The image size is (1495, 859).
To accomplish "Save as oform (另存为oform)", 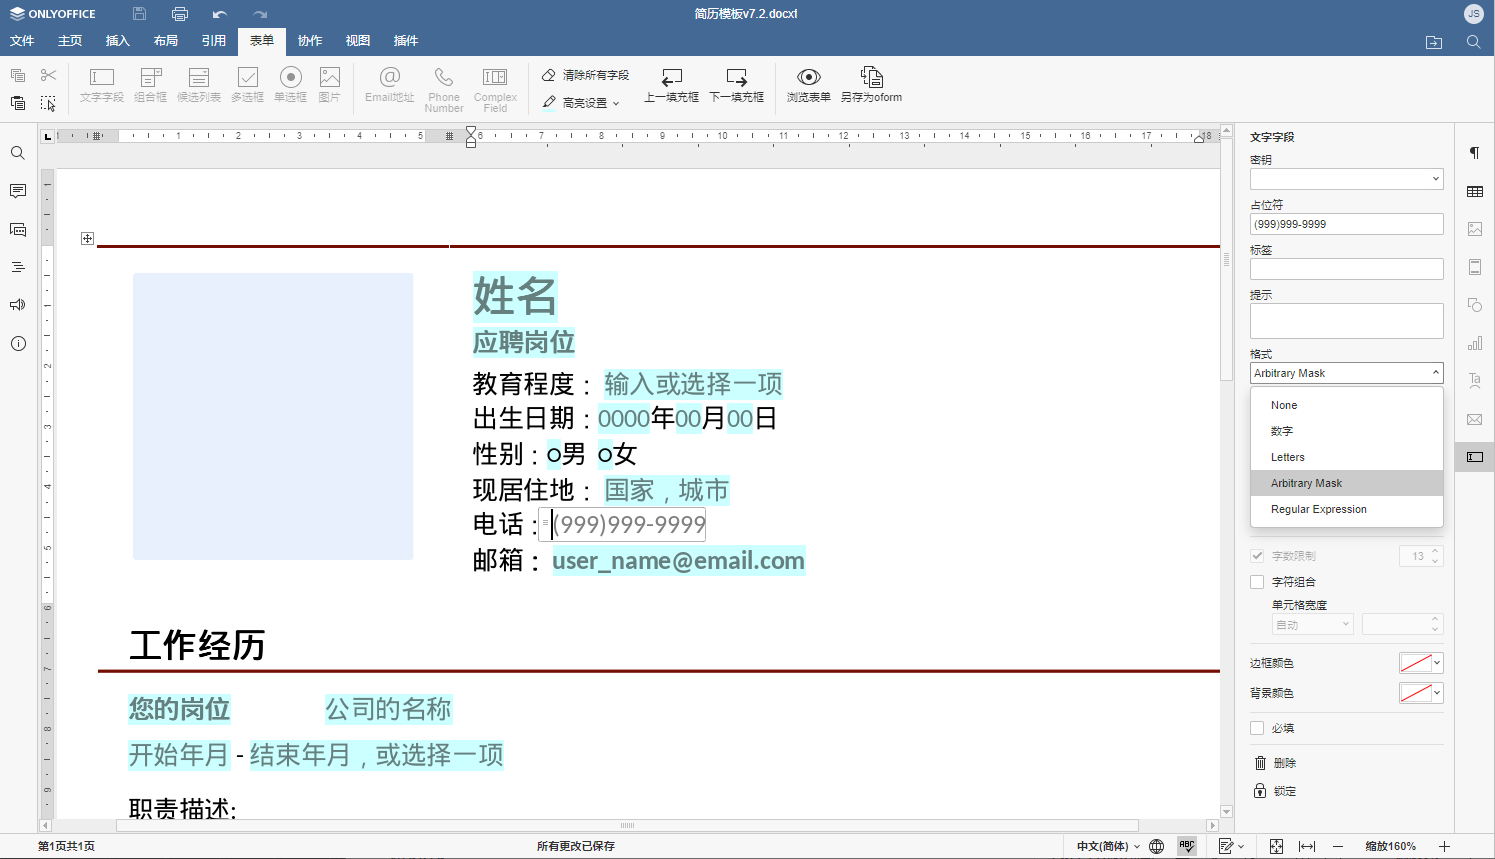I will coord(871,85).
